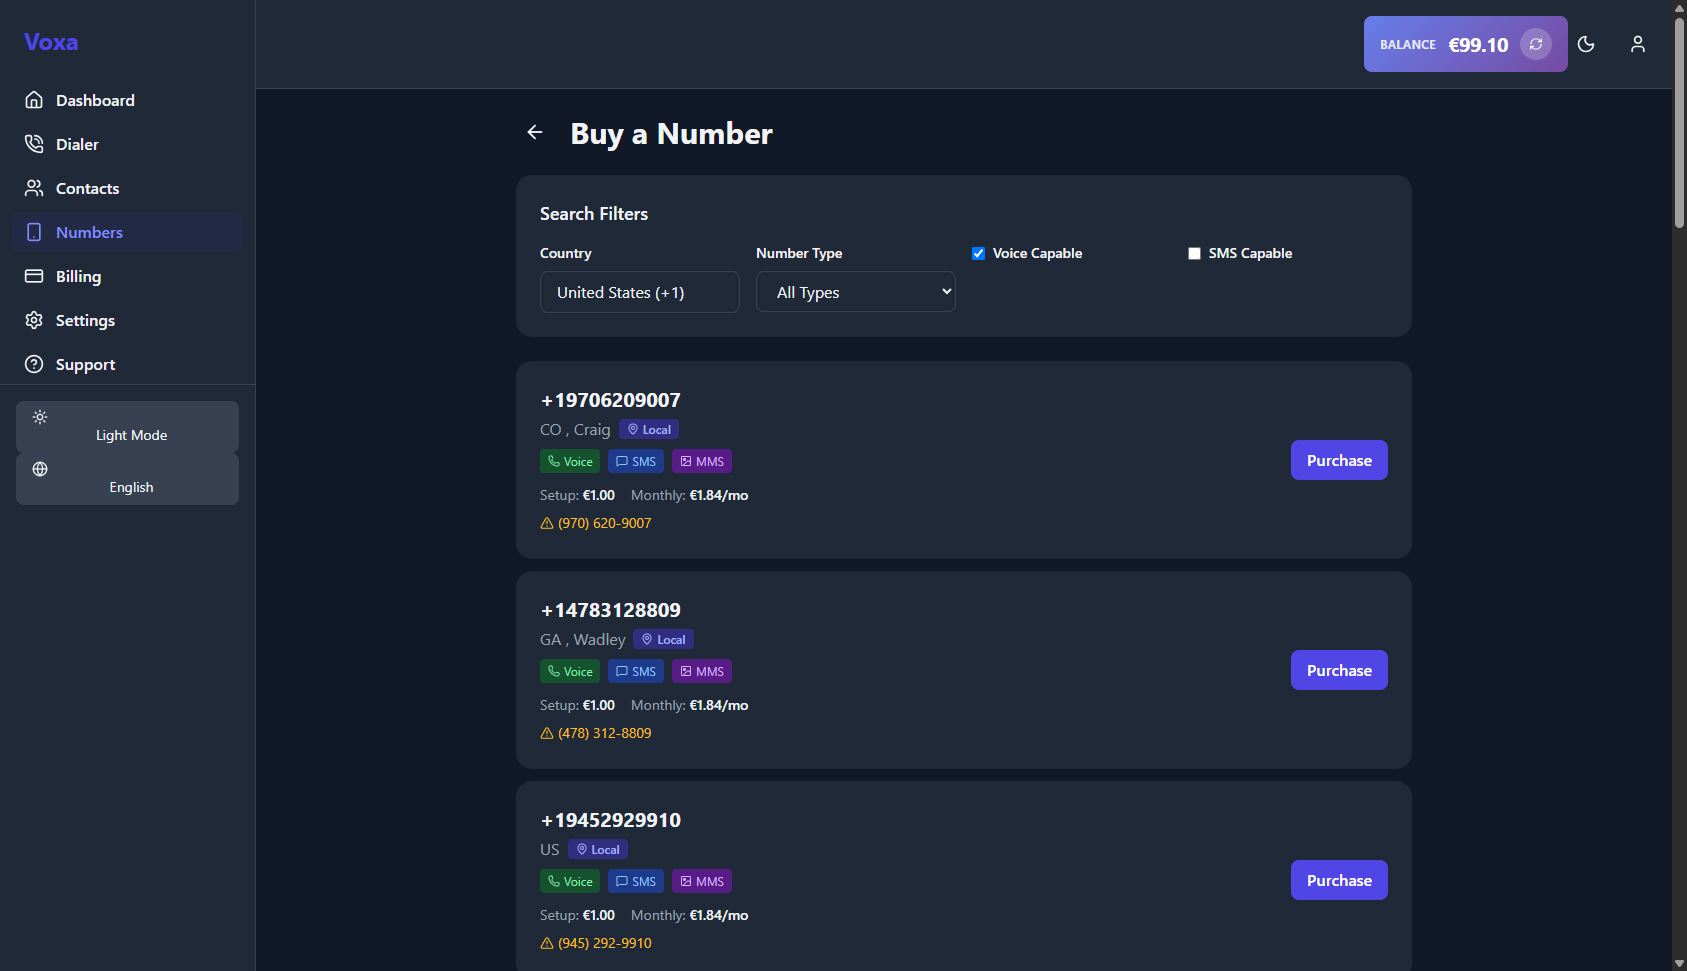
Task: Click the Settings gear icon
Action: point(34,320)
